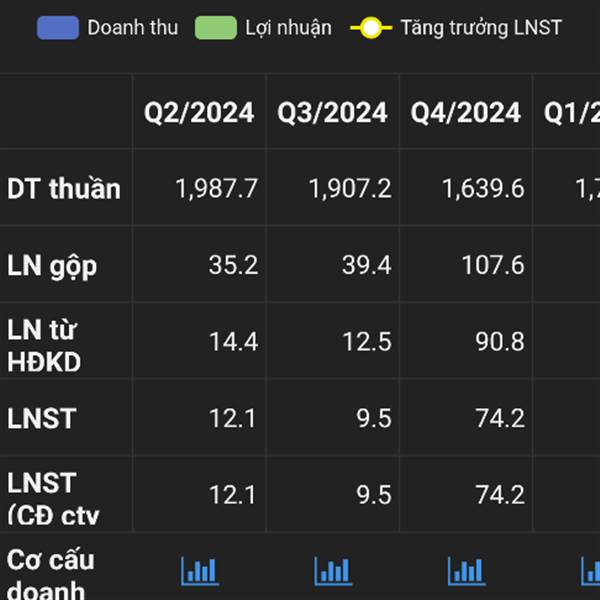Screen dimensions: 600x600
Task: Open revenue structure chart icon for Q4/2024
Action: tap(466, 571)
